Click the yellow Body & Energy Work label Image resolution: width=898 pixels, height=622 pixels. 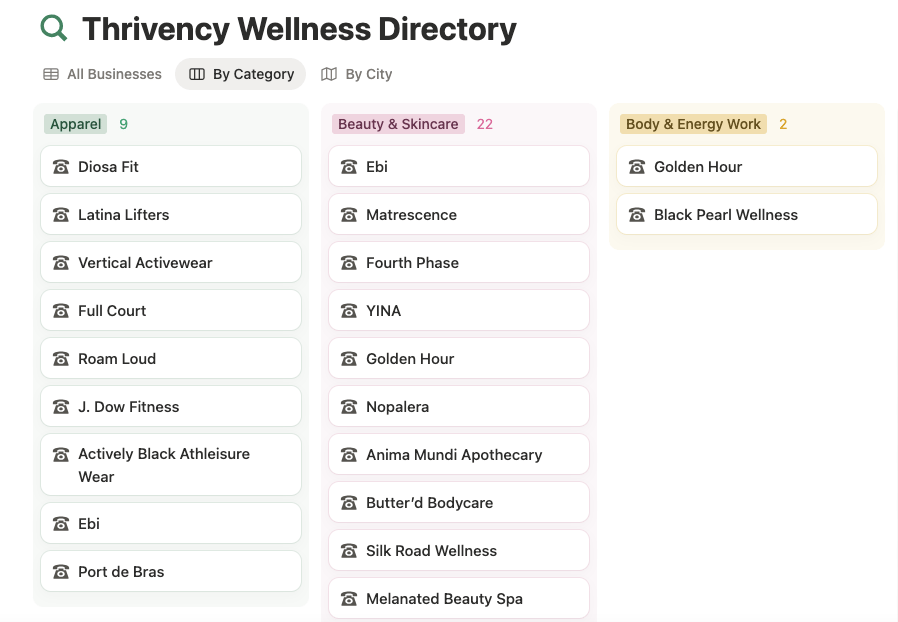[x=693, y=124]
